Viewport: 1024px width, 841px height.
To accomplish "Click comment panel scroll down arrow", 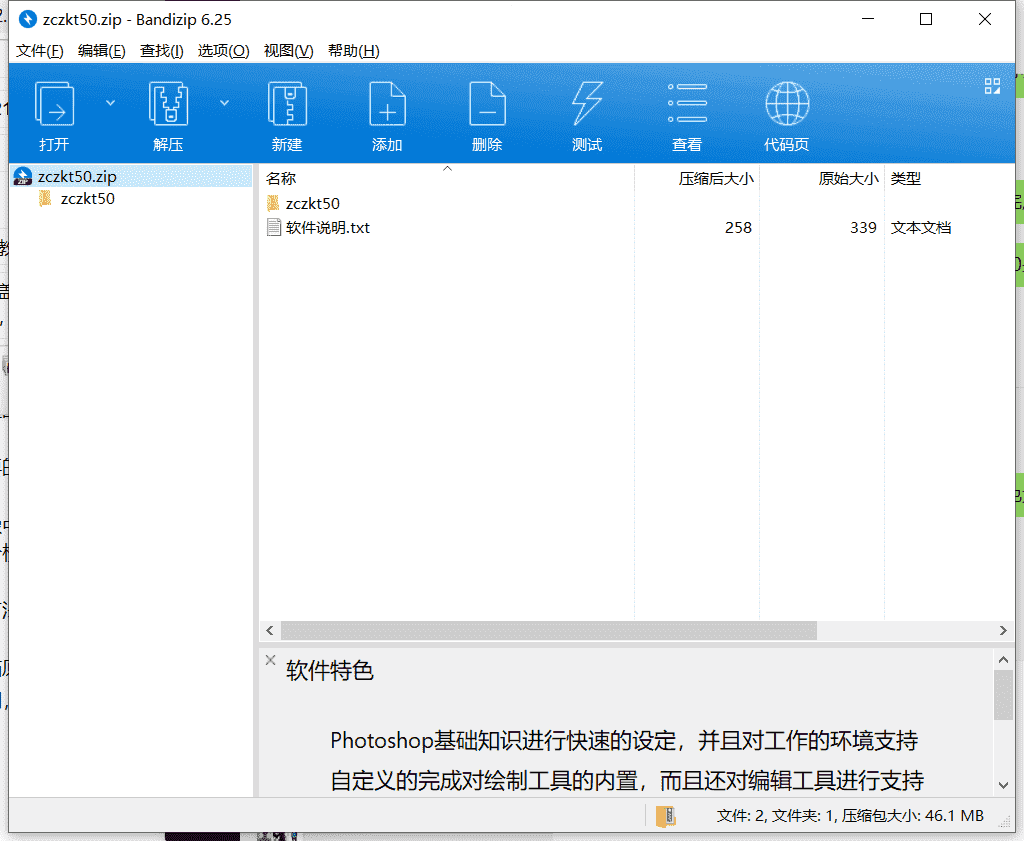I will click(1003, 785).
